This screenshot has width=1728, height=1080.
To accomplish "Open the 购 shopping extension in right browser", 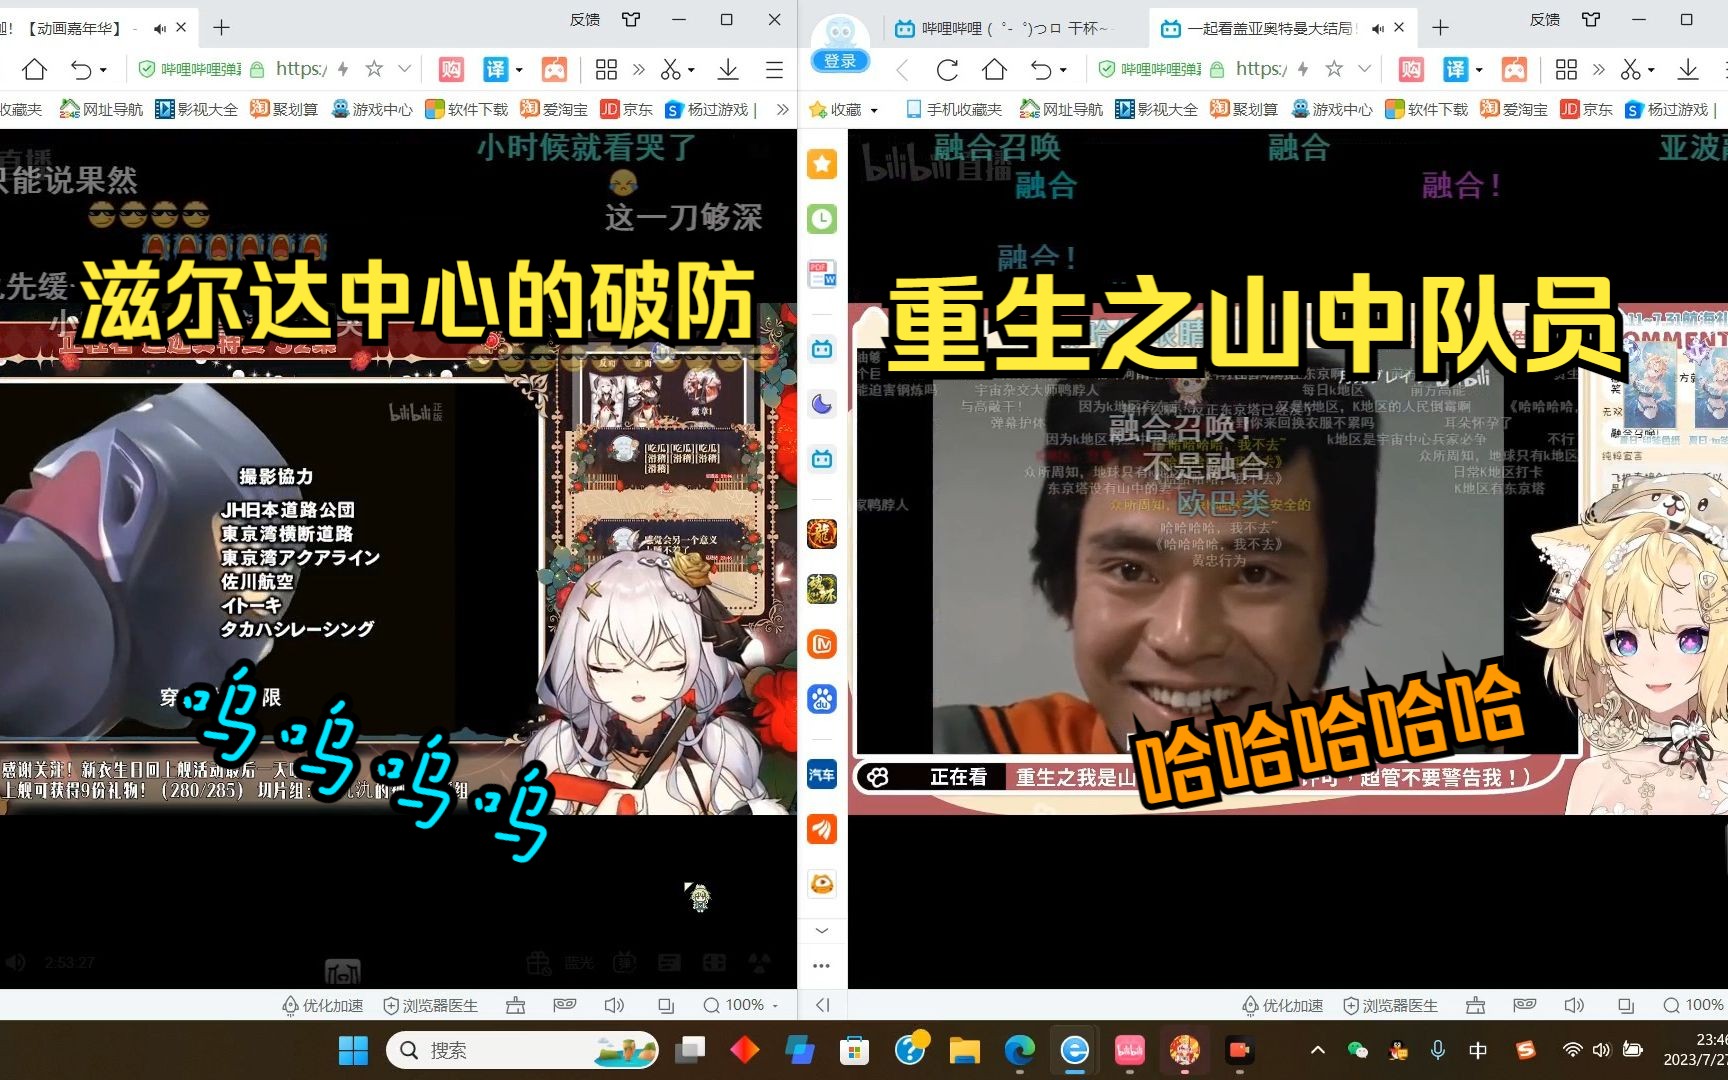I will [1411, 69].
